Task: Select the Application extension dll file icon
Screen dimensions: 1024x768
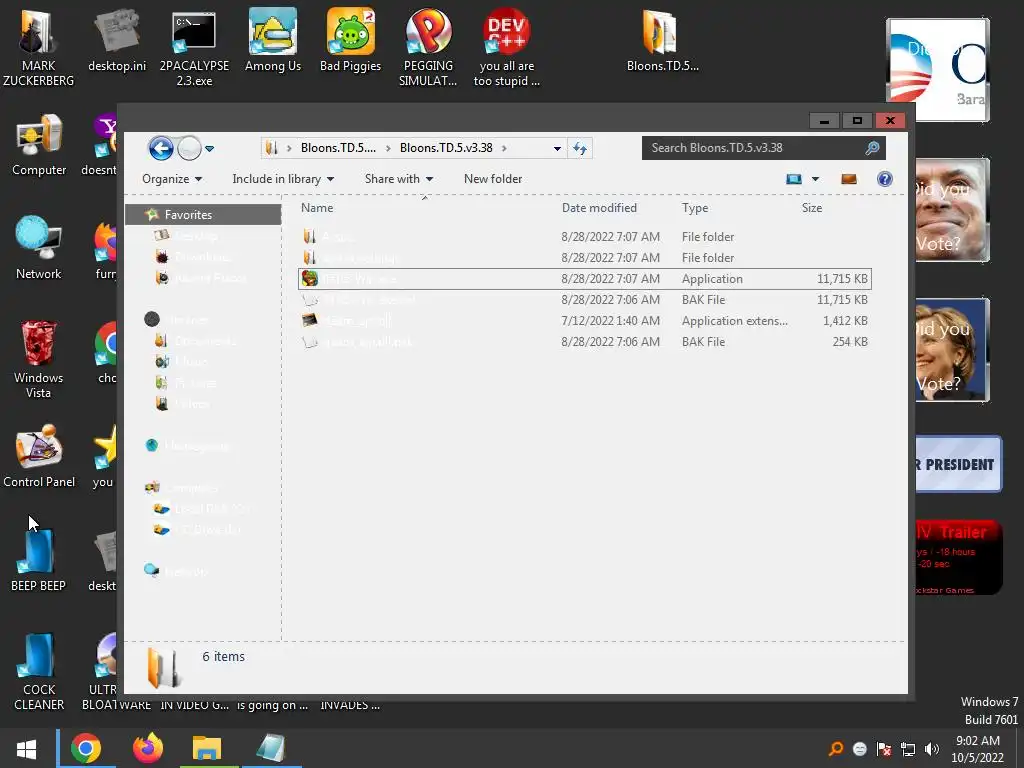Action: 310,321
